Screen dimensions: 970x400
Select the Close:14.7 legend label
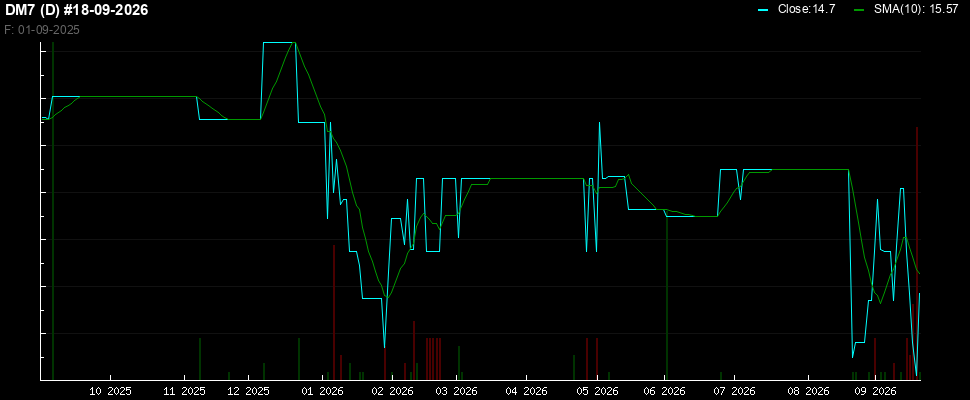click(800, 10)
